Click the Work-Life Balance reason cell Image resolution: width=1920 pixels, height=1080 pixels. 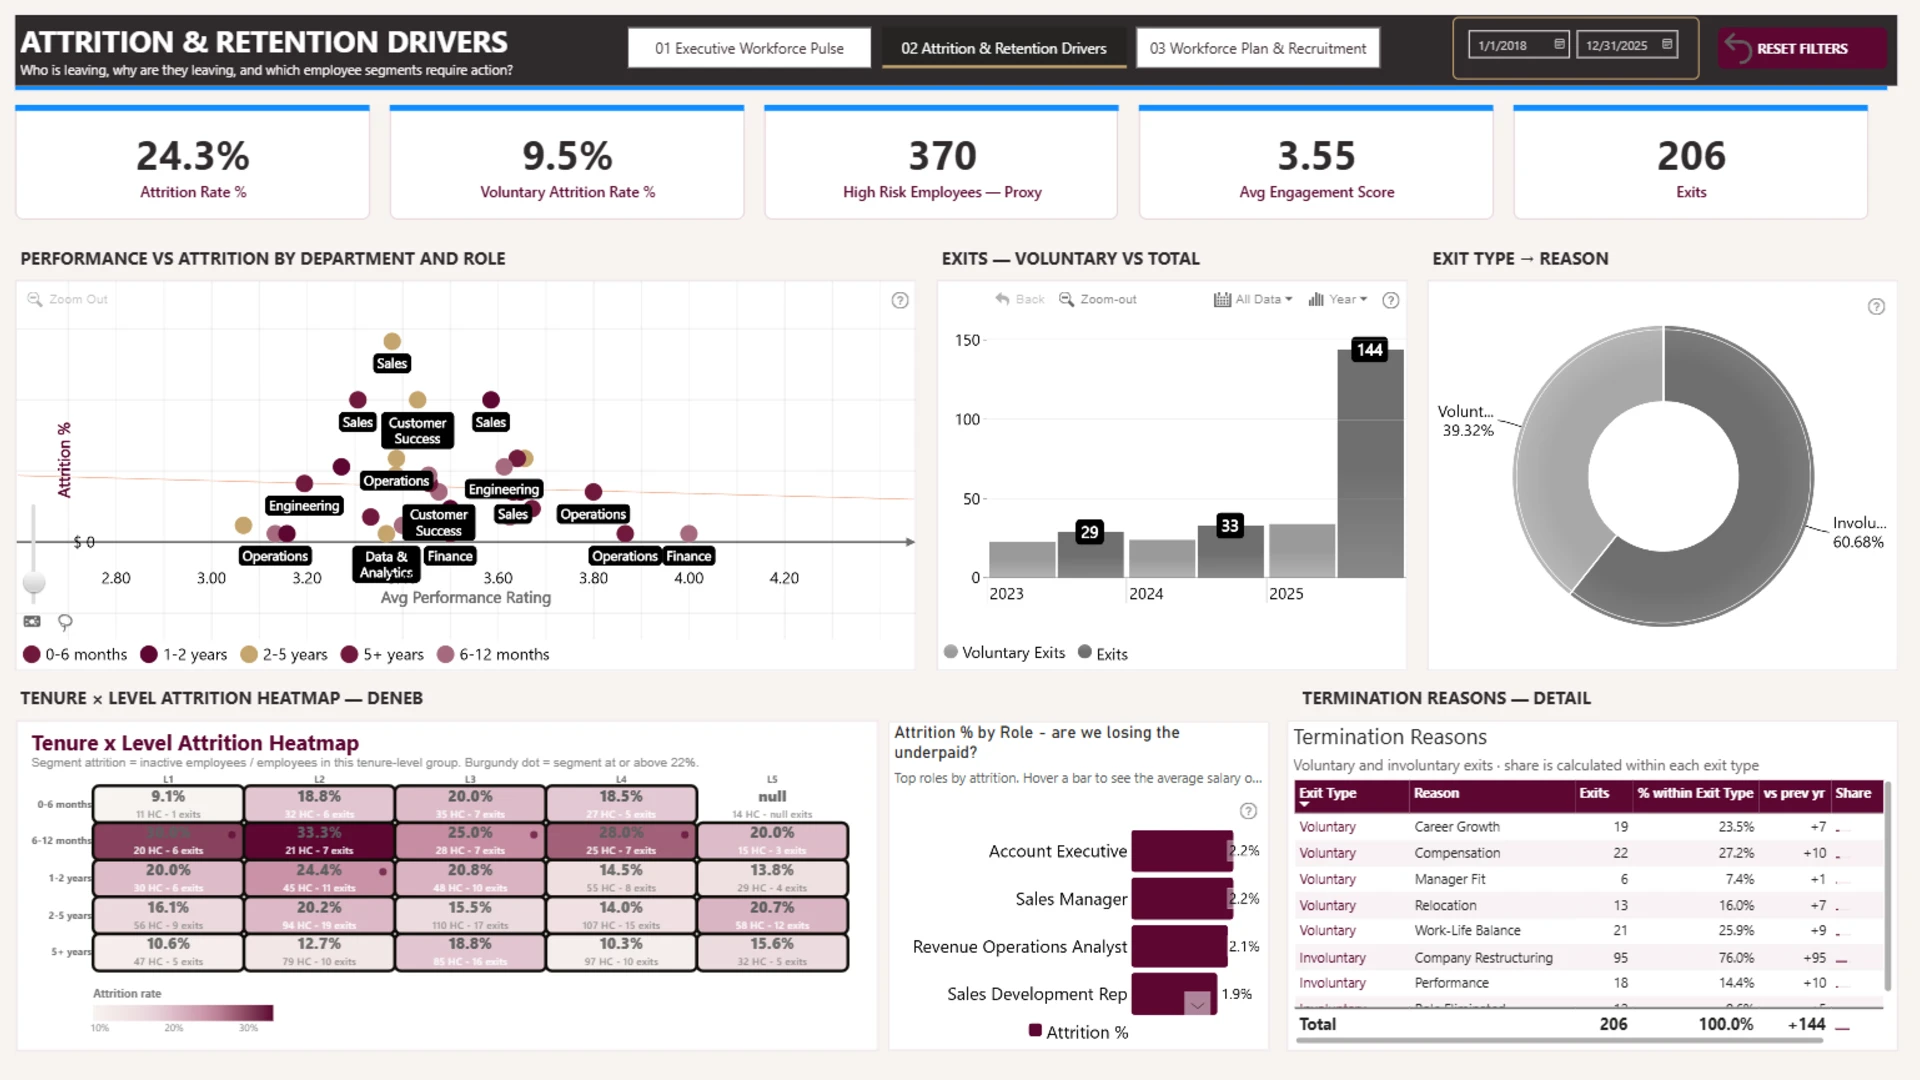tap(1467, 930)
